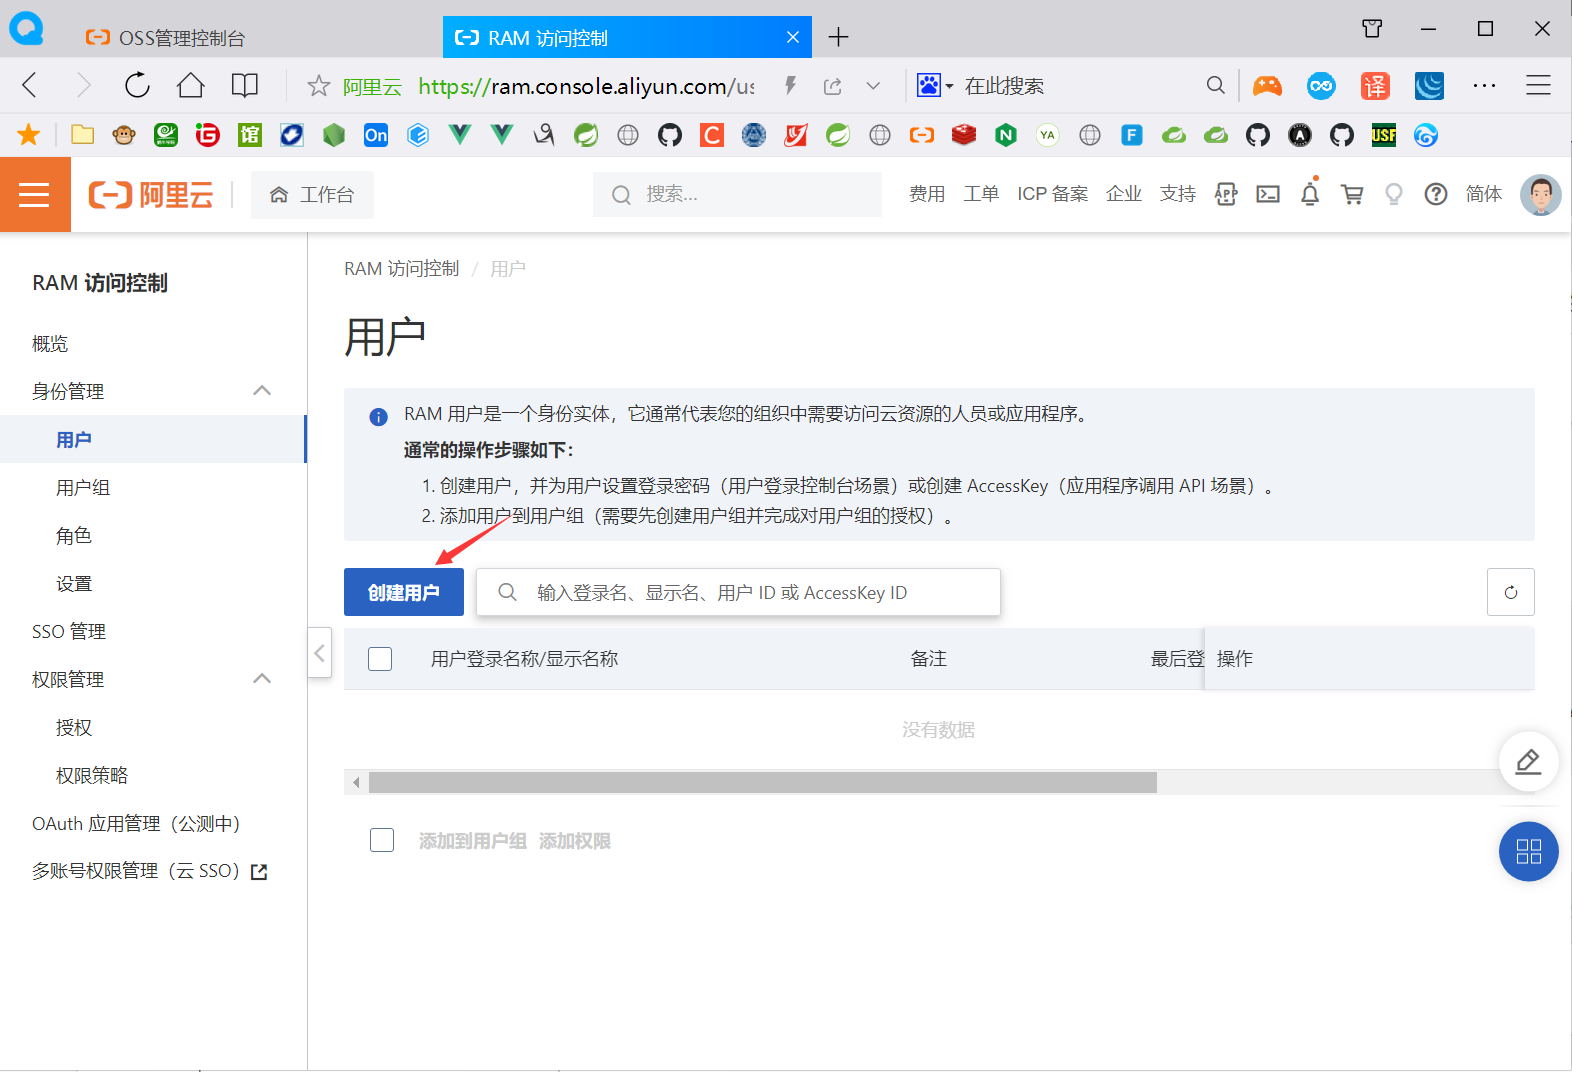Collapse the 权限管理 sidebar section
Viewport: 1572px width, 1072px height.
[262, 679]
